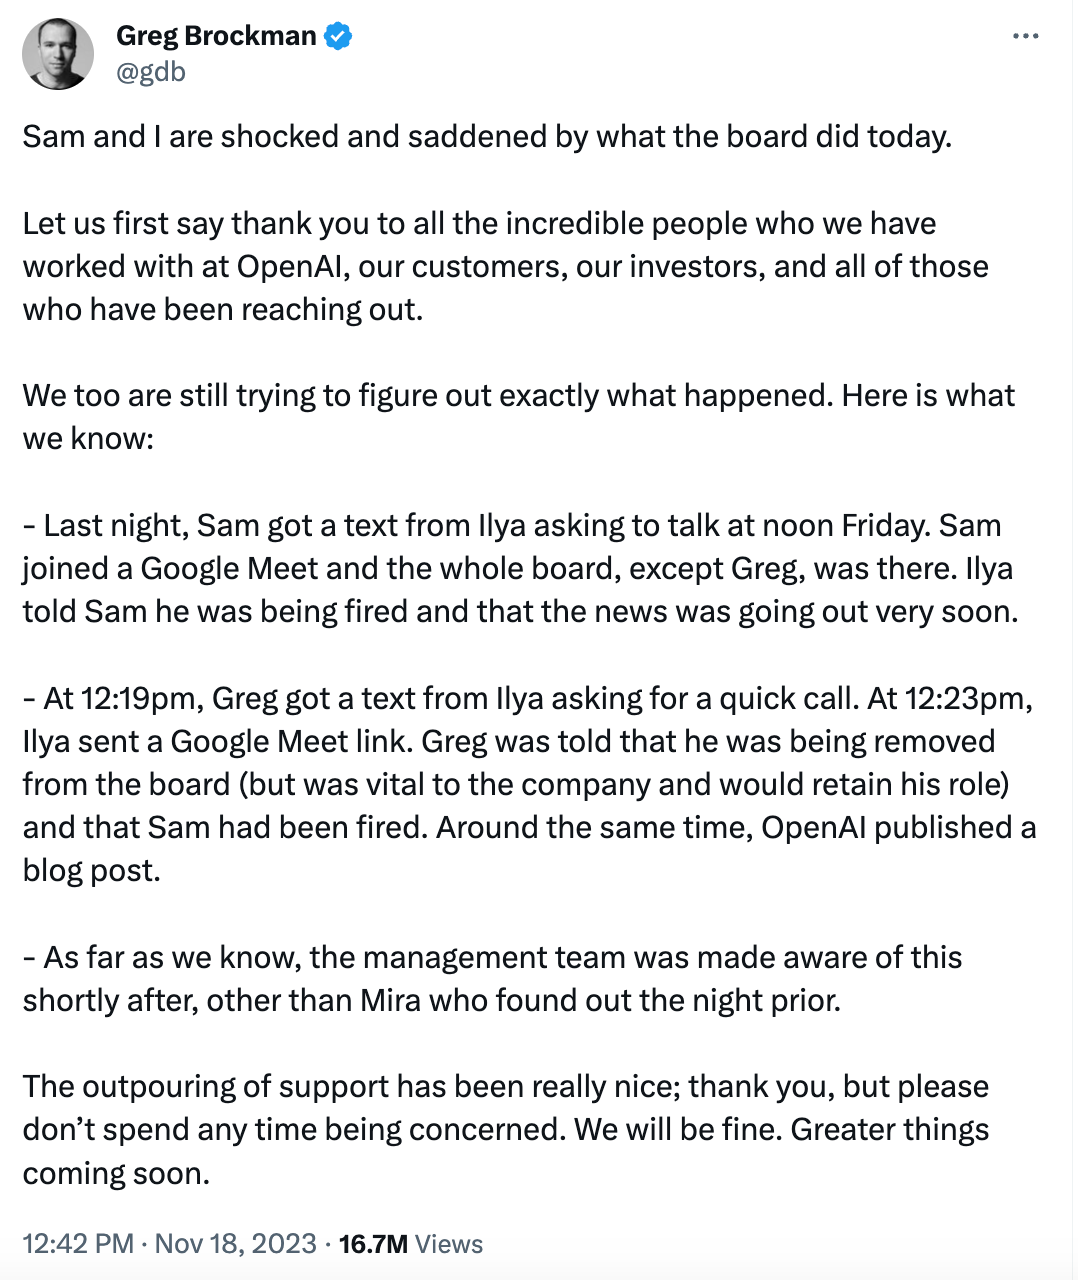Screen dimensions: 1078x1280
Task: Click the blue verified checkmark badge
Action: pos(339,36)
